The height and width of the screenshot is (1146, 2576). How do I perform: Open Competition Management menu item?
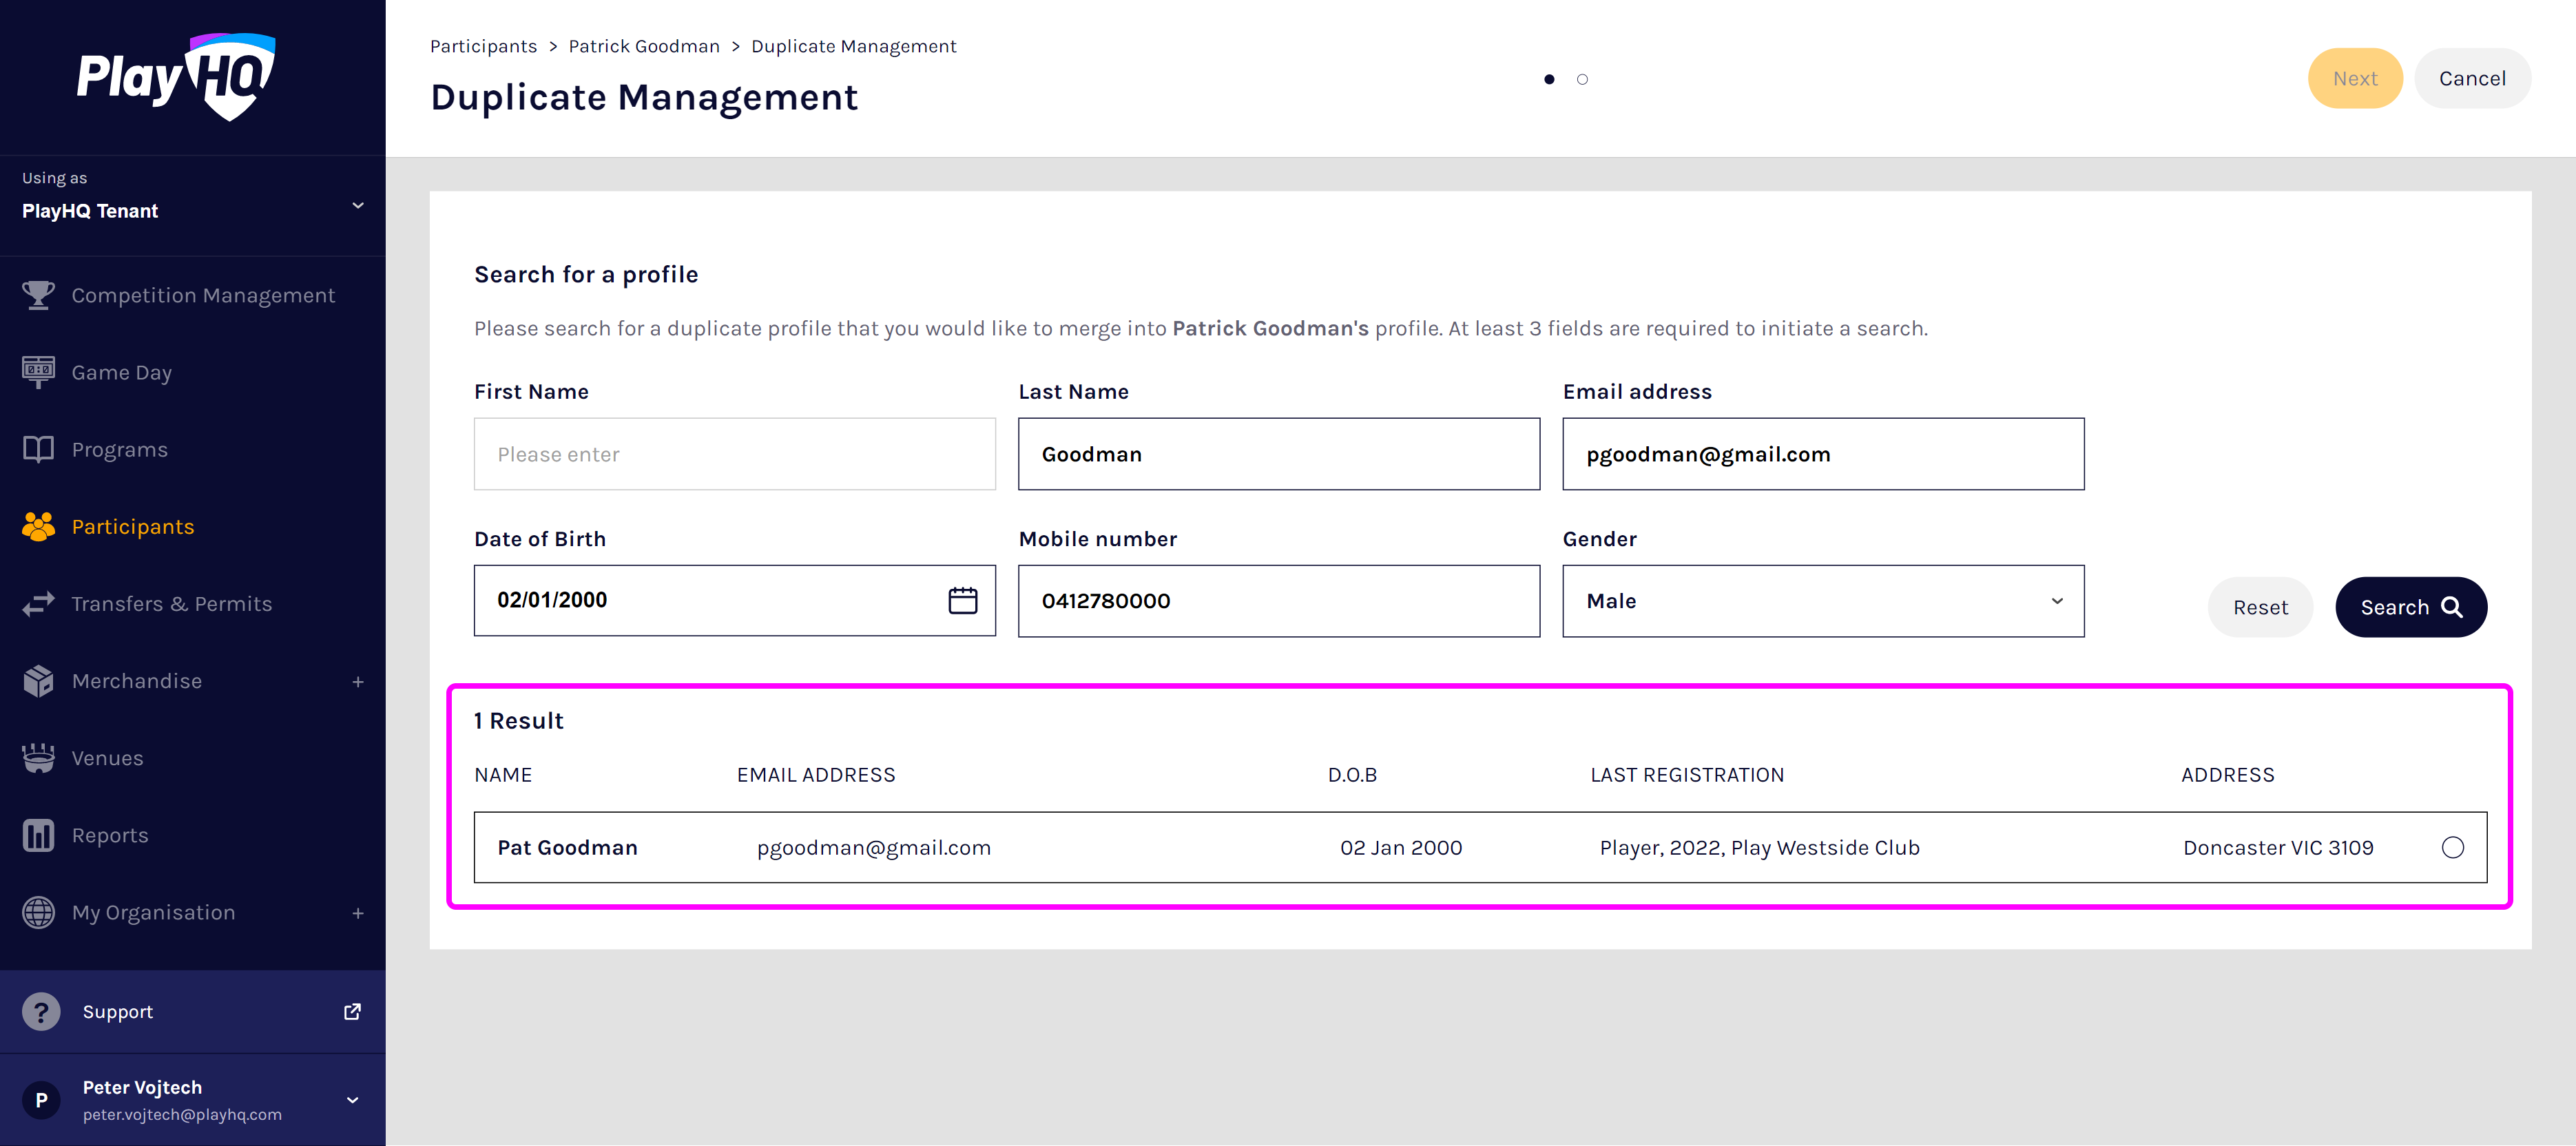[193, 295]
